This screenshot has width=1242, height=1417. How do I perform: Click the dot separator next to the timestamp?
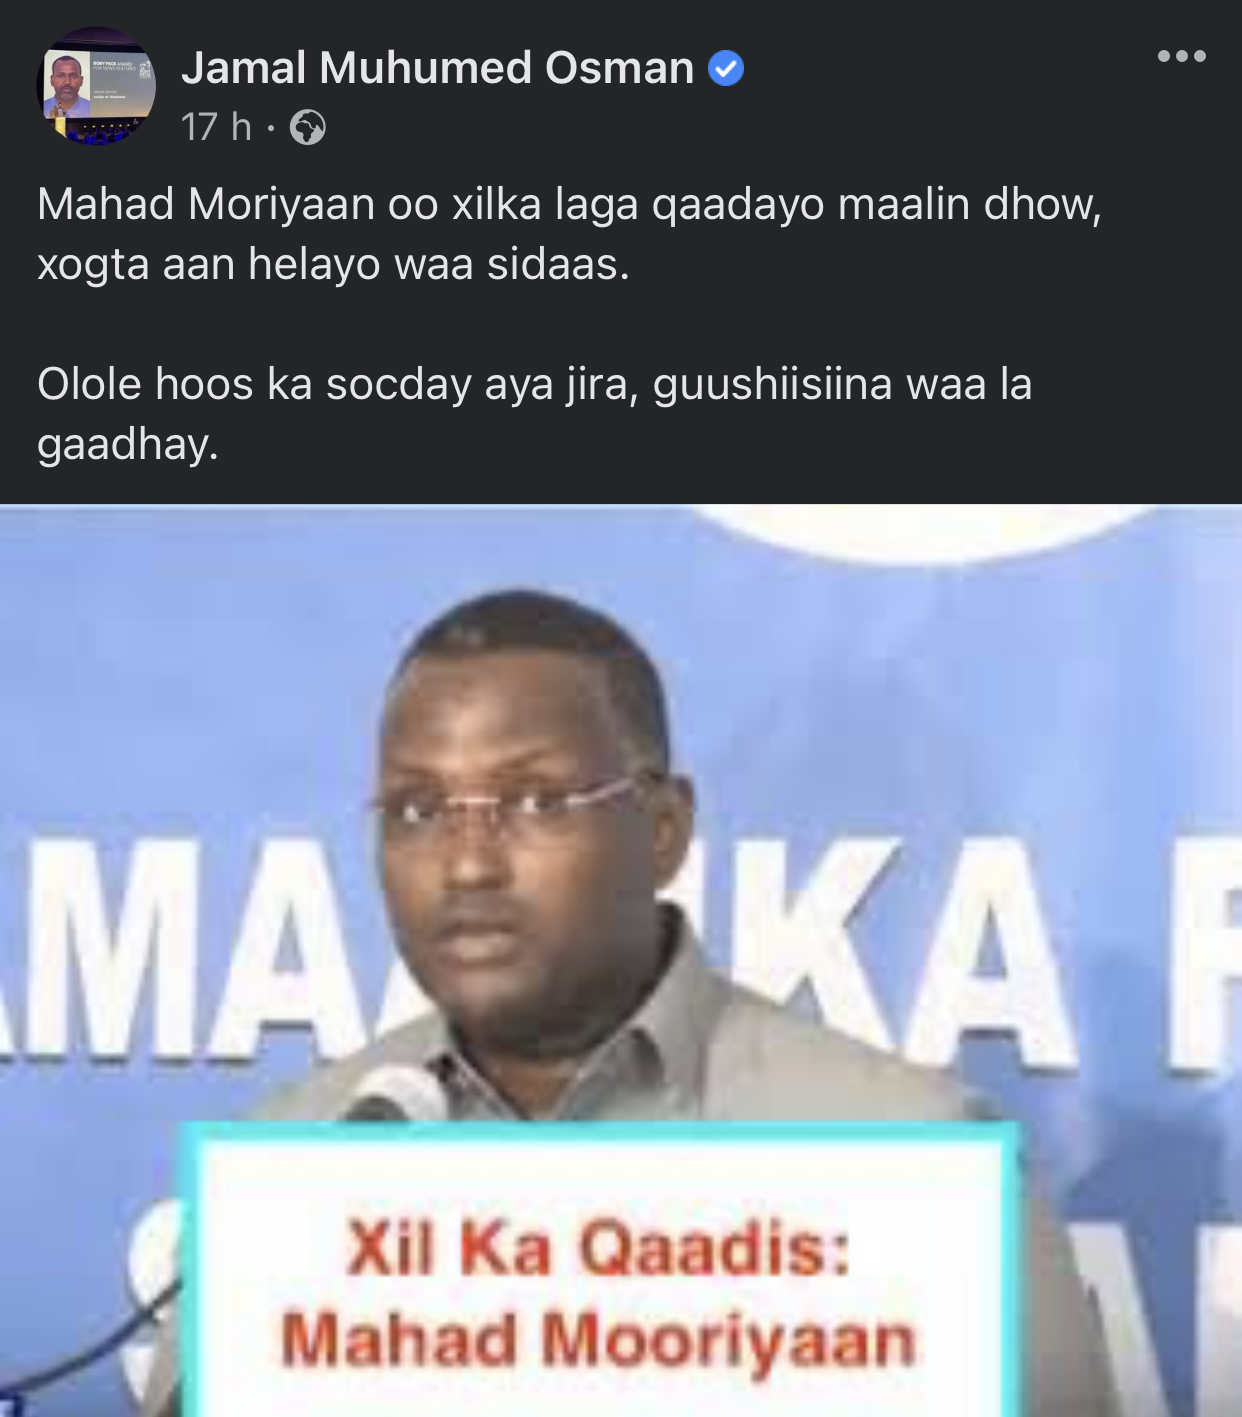click(270, 128)
